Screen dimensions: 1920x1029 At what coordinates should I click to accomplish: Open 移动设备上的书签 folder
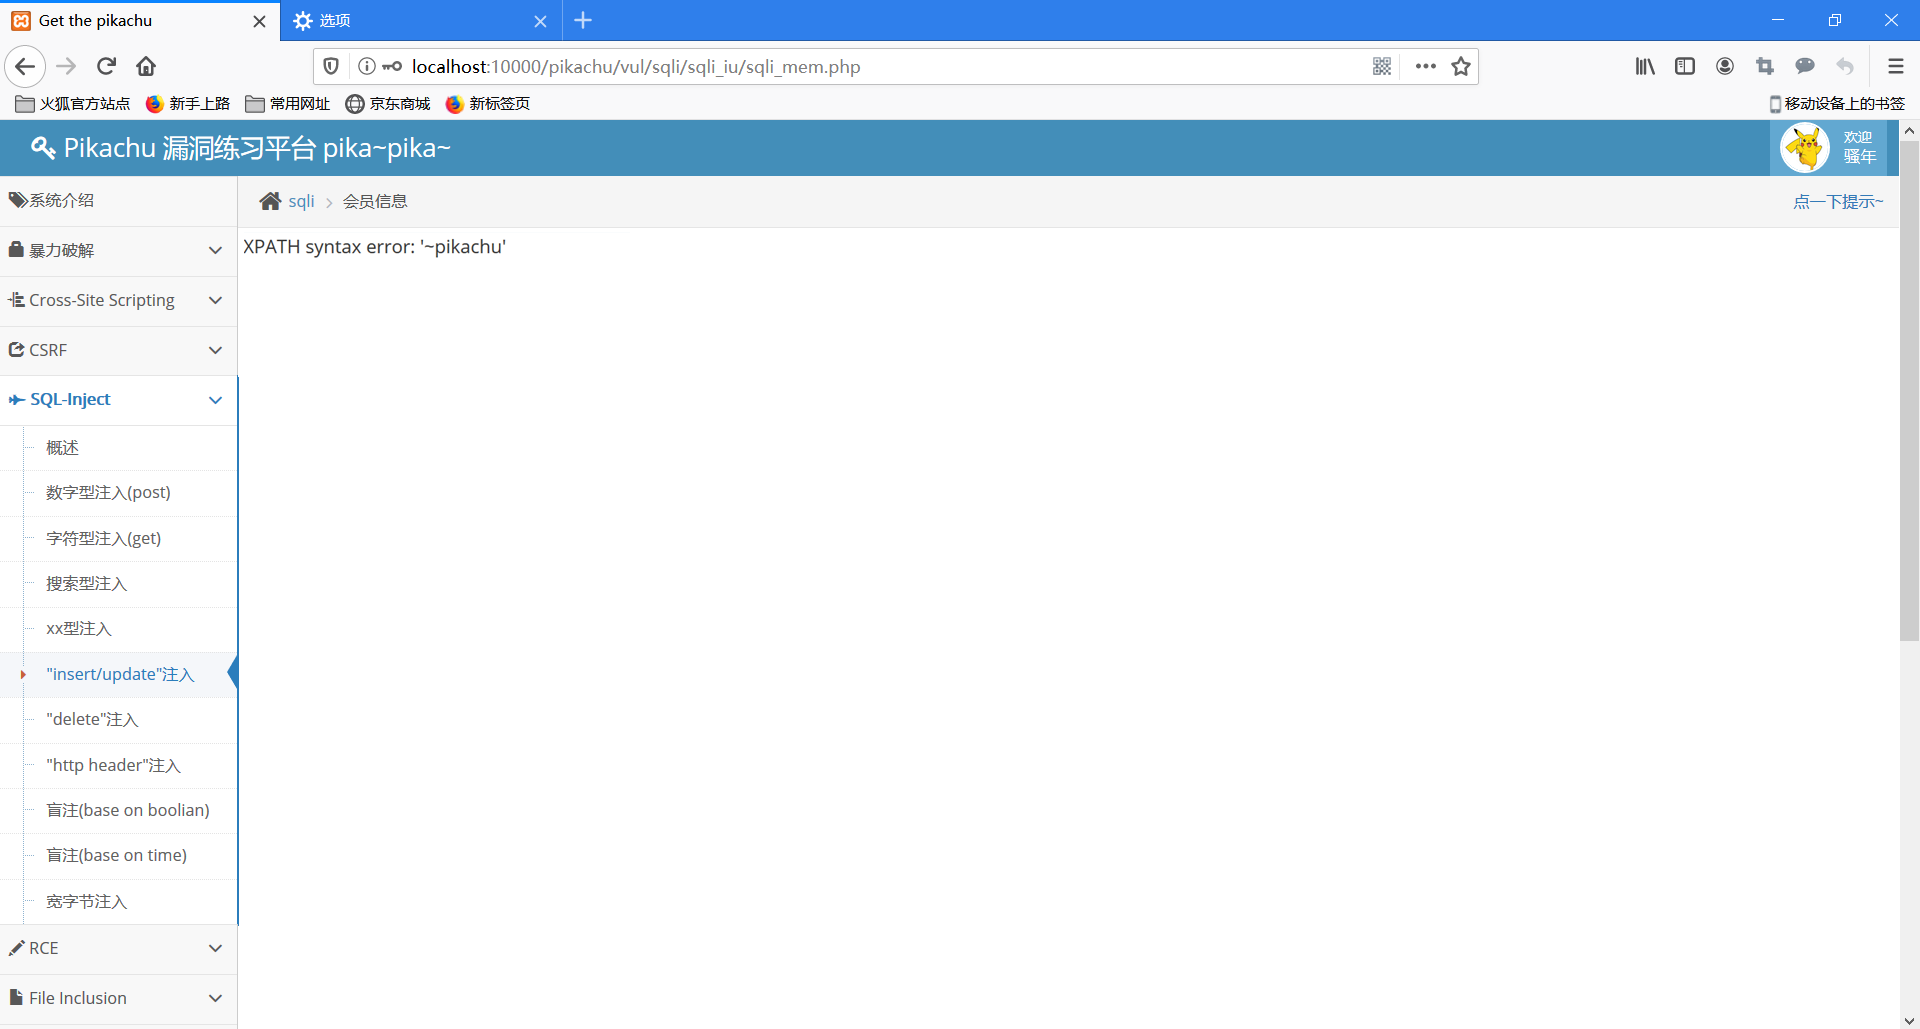1837,104
